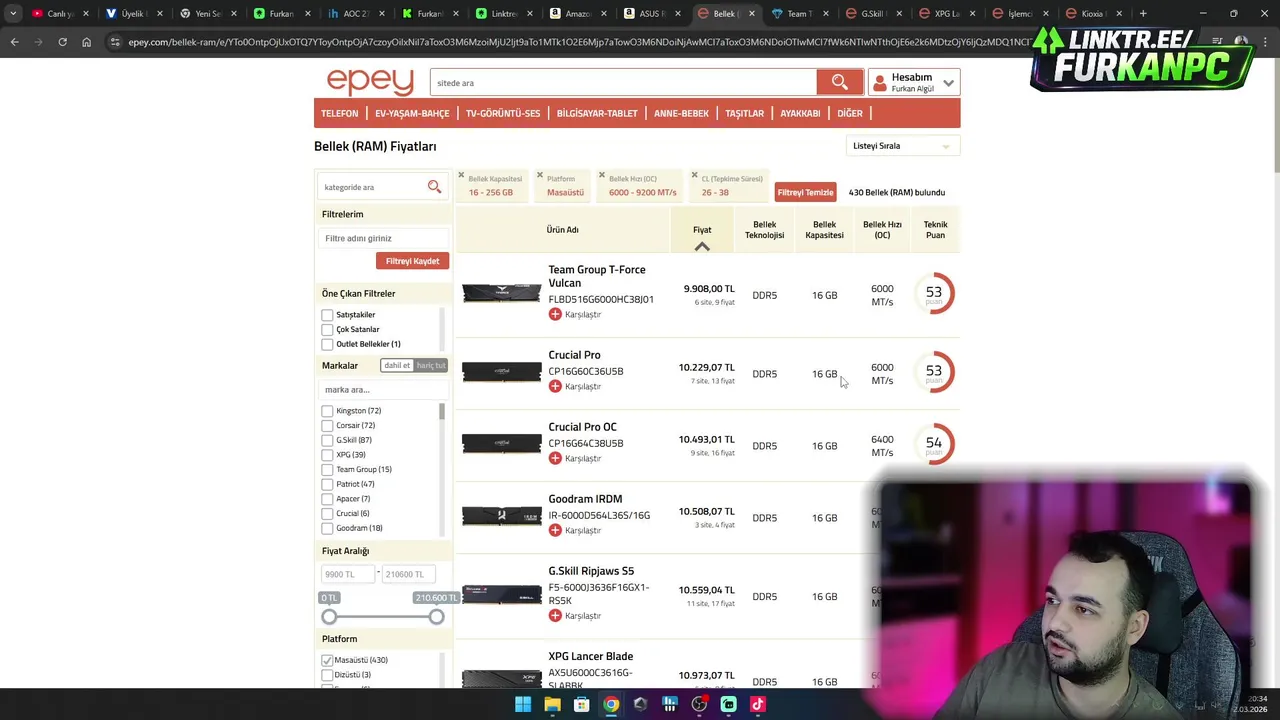
Task: Switch to Amazon browser tab
Action: (x=577, y=14)
